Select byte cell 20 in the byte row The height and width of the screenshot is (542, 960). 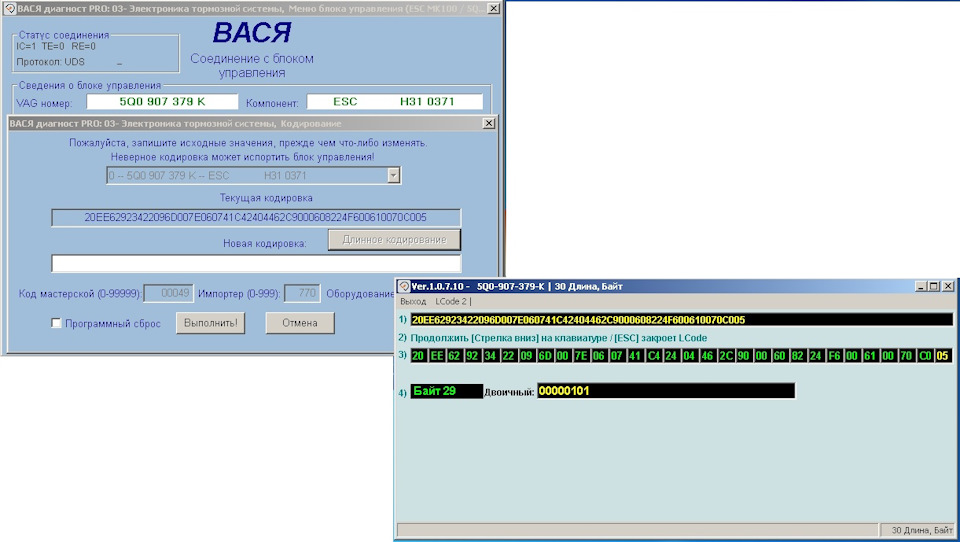(419, 356)
